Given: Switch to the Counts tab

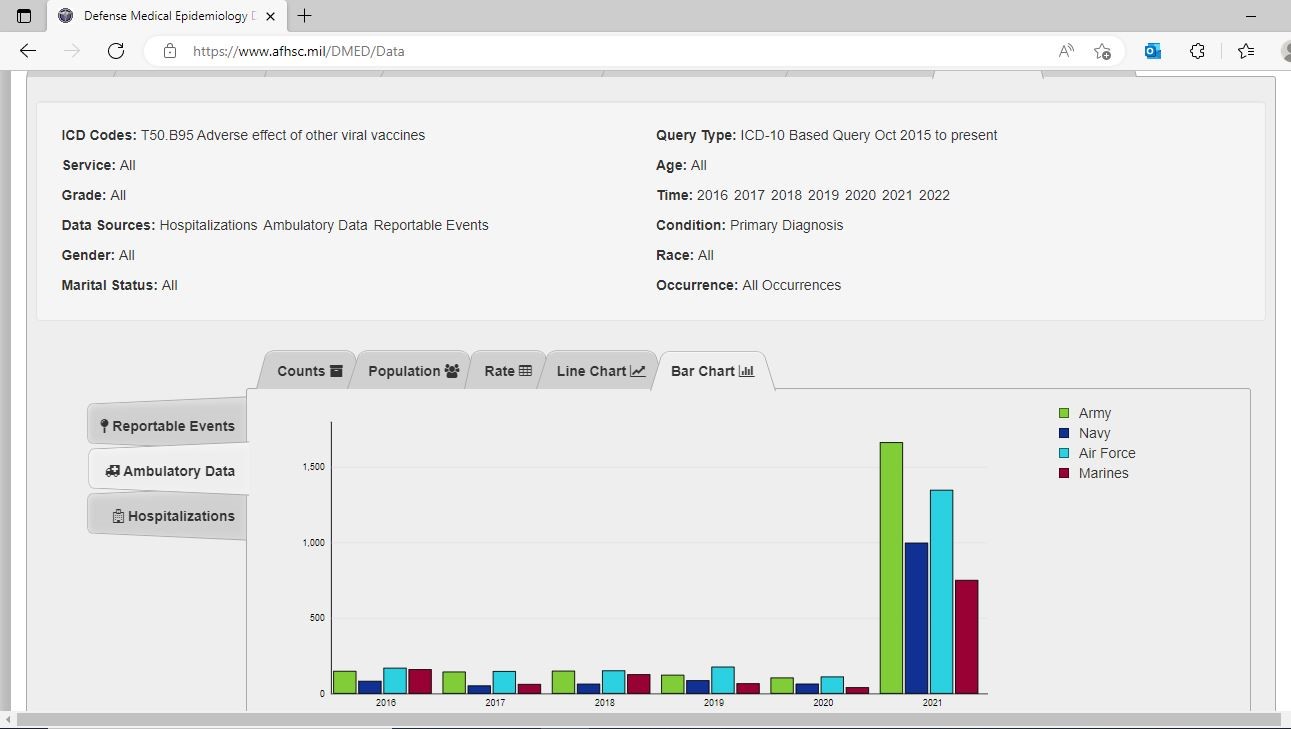Looking at the screenshot, I should pyautogui.click(x=309, y=371).
